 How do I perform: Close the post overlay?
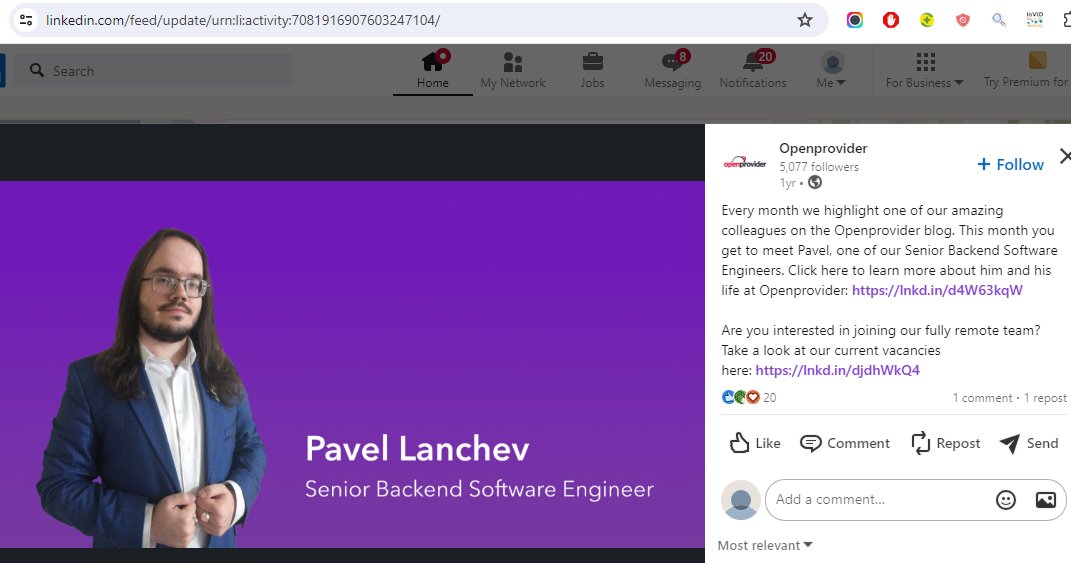[1065, 156]
